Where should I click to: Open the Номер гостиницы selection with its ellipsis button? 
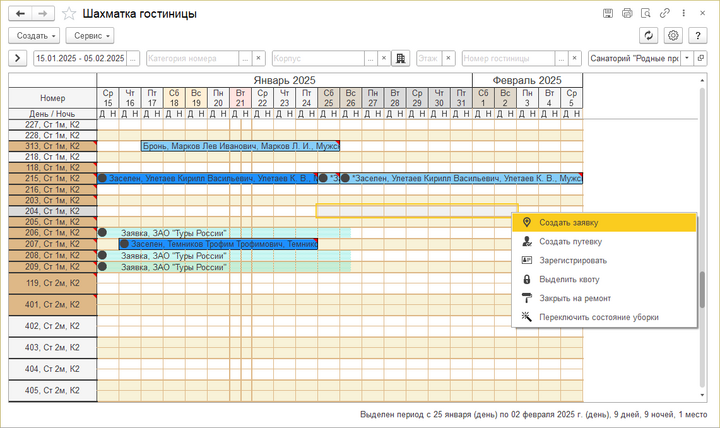click(x=561, y=58)
